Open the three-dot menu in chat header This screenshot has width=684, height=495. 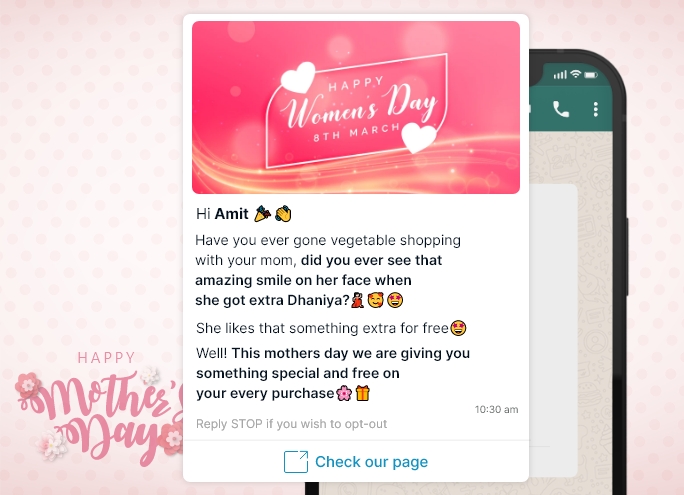595,109
